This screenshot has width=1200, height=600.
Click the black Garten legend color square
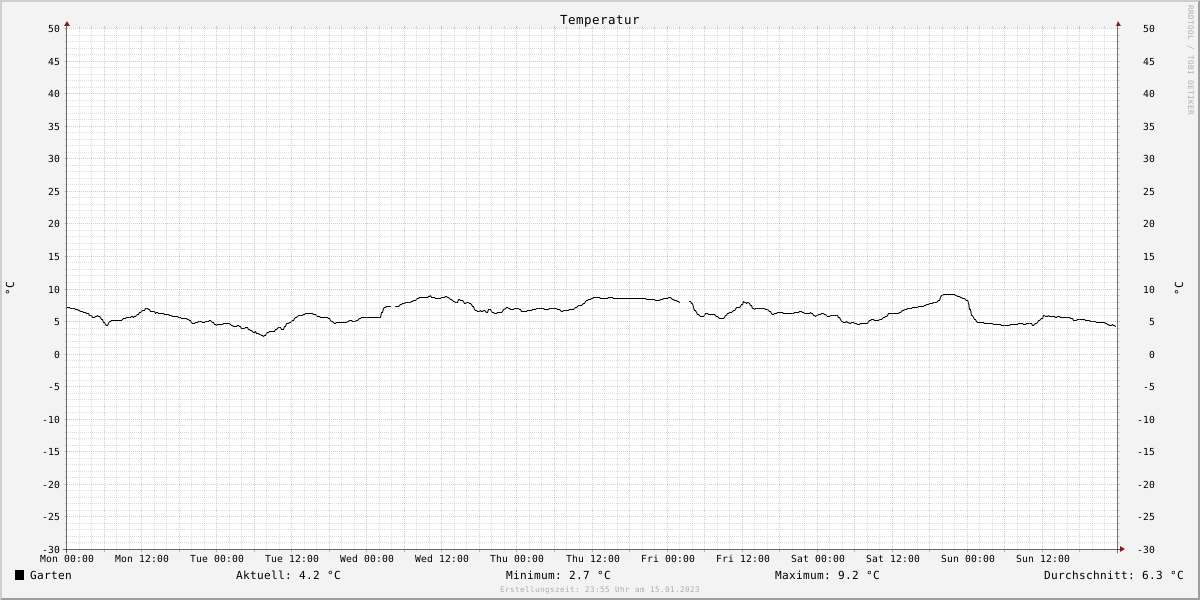point(20,575)
